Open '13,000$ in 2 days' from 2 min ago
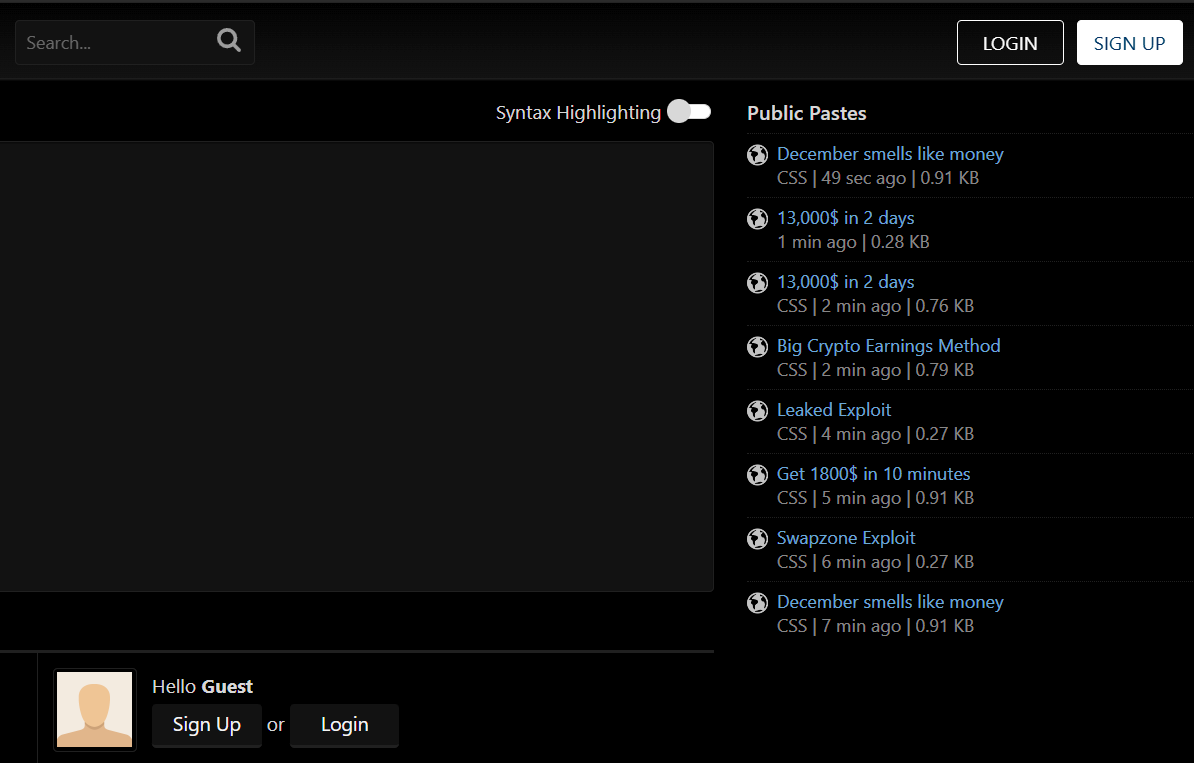1194x763 pixels. (x=845, y=282)
